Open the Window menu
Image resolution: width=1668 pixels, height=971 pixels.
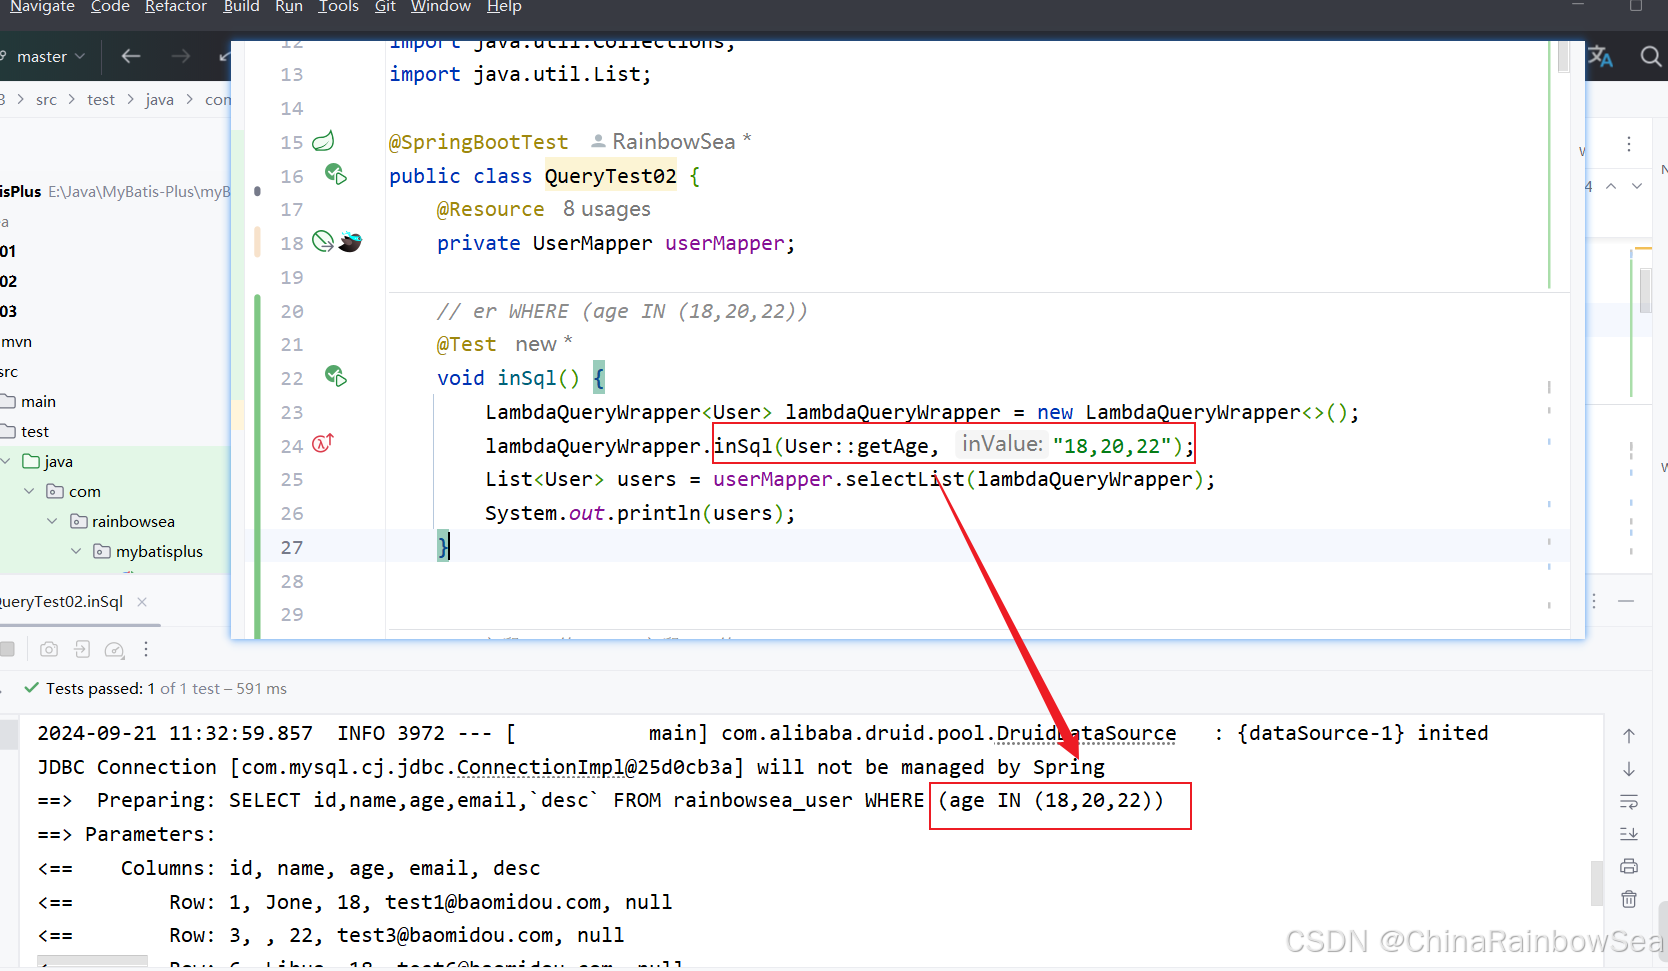tap(441, 7)
